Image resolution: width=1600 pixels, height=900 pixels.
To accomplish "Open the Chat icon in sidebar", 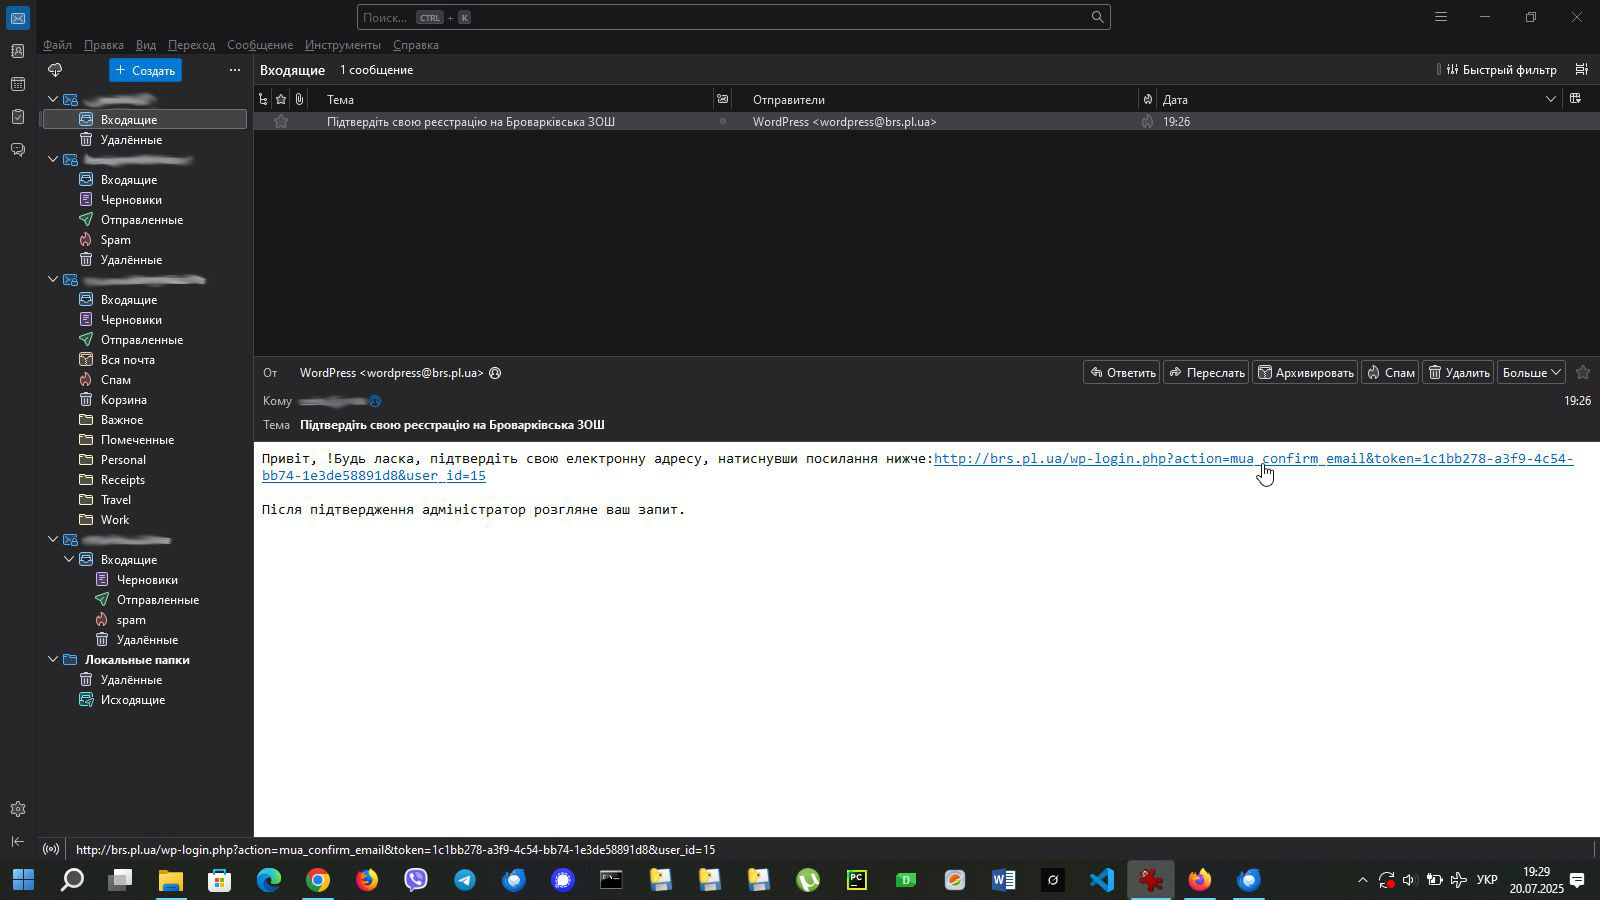I will (18, 150).
